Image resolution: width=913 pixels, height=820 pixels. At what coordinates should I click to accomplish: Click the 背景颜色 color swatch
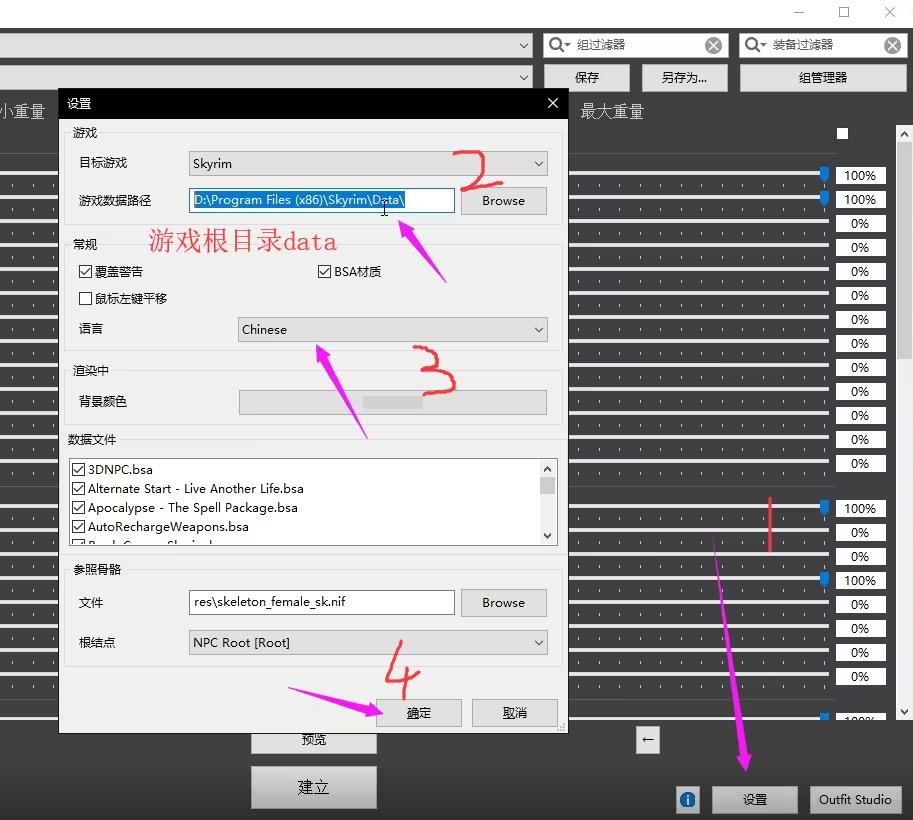[x=392, y=402]
